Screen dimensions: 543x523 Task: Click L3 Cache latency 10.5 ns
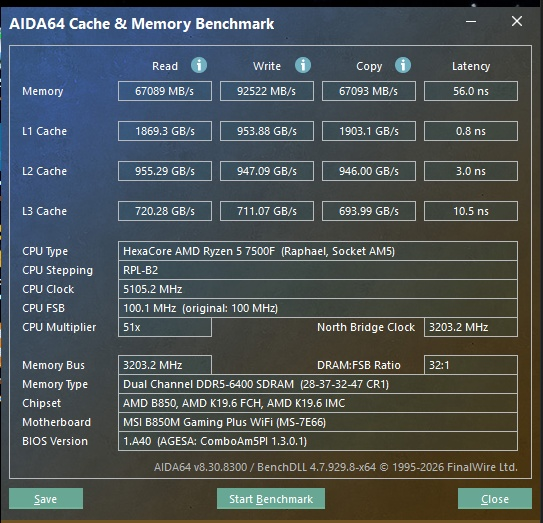coord(471,211)
